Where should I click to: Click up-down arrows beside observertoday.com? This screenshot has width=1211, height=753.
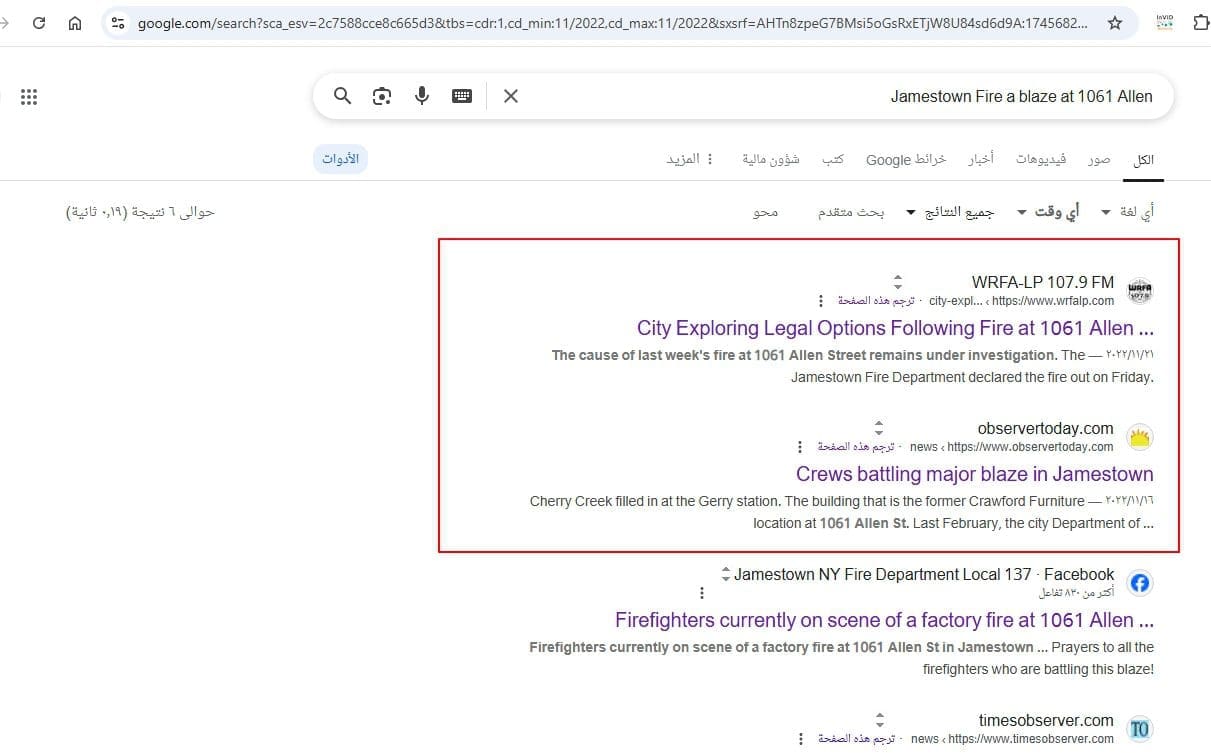(x=879, y=428)
